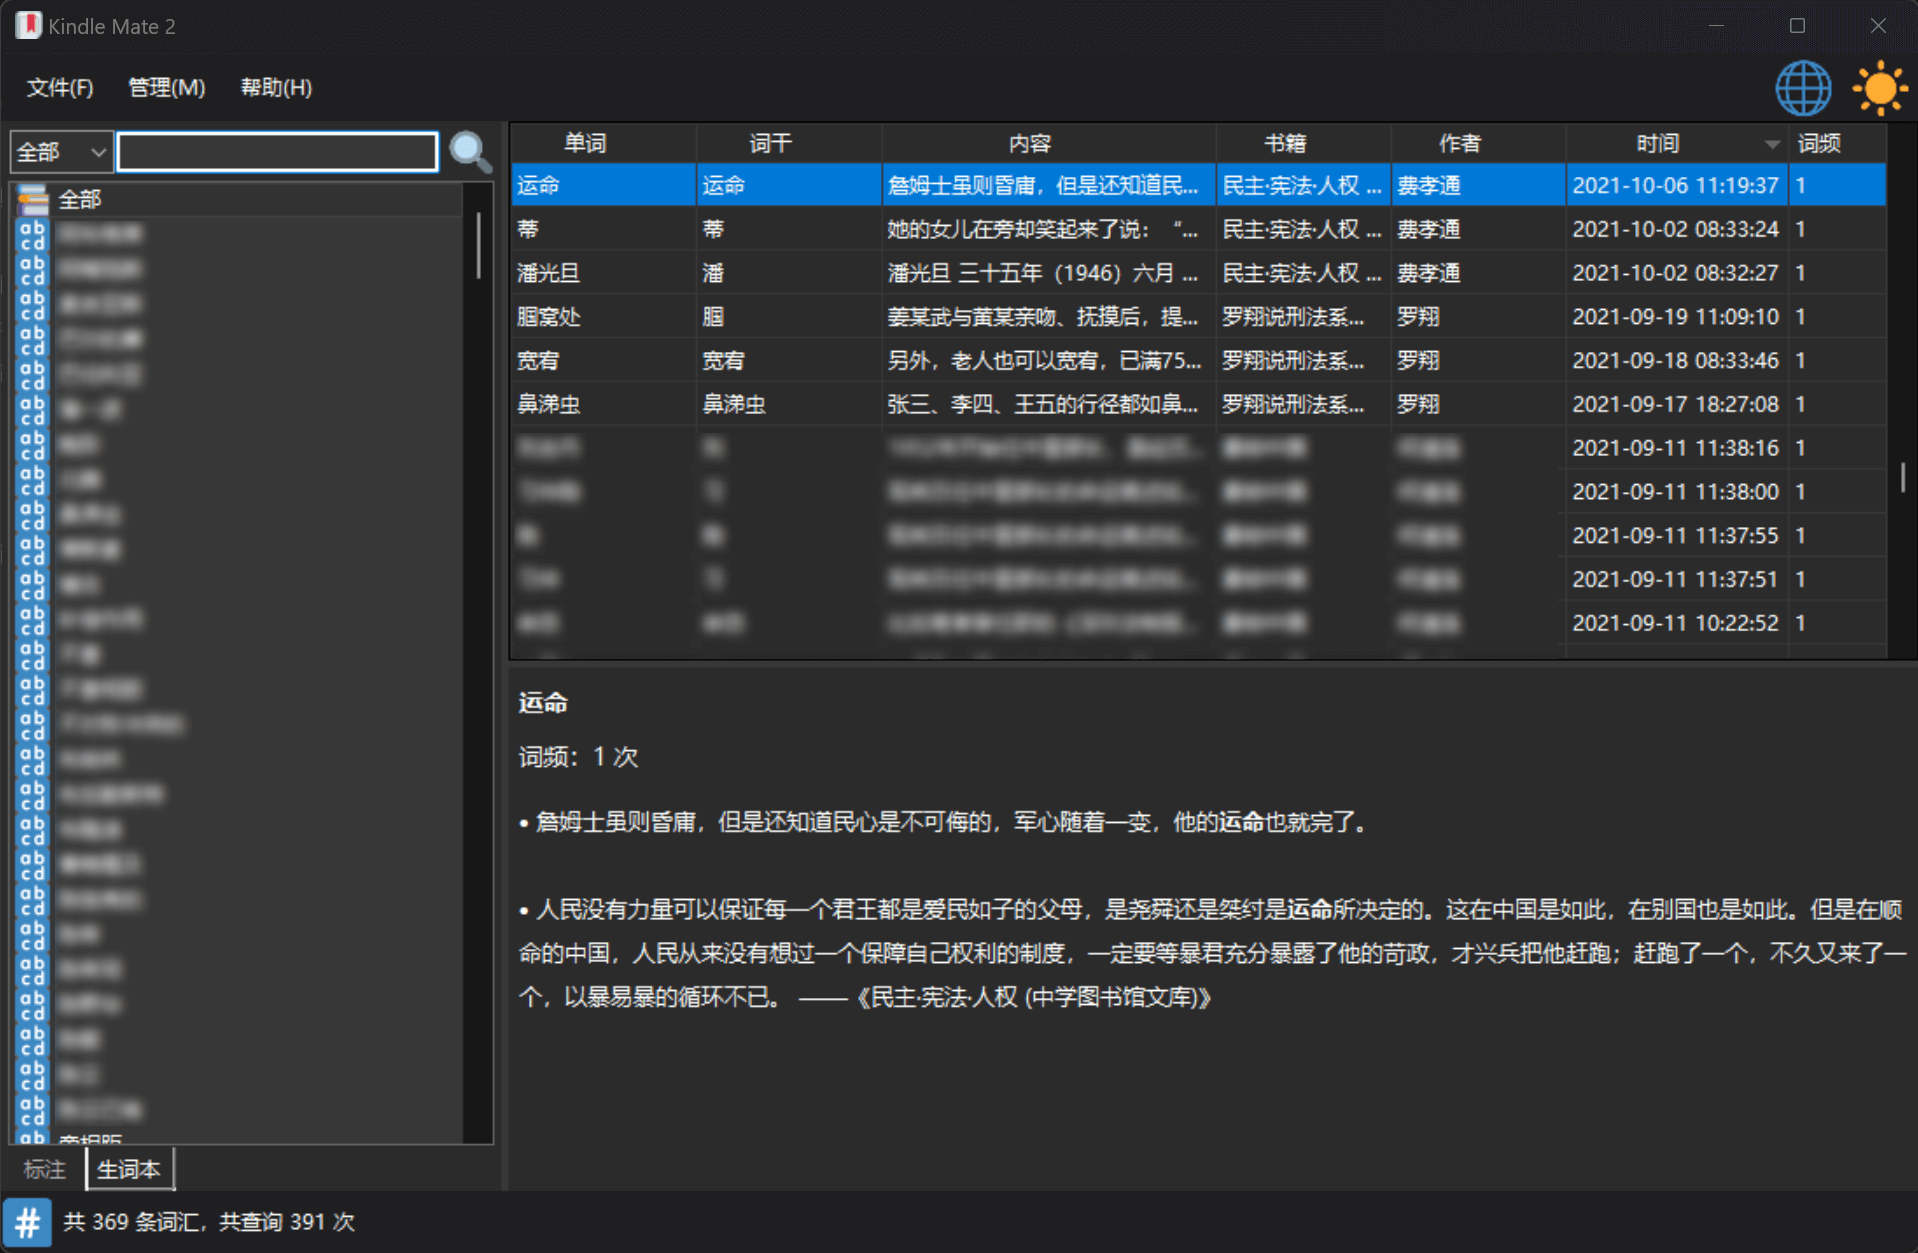Sort by the 时间 column header

click(x=1657, y=144)
